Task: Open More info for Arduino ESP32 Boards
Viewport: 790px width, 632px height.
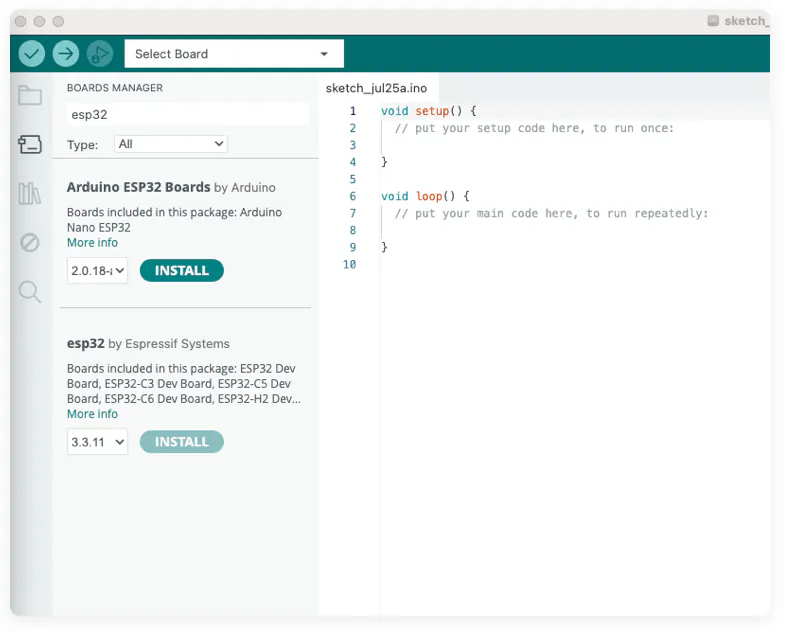Action: (92, 242)
